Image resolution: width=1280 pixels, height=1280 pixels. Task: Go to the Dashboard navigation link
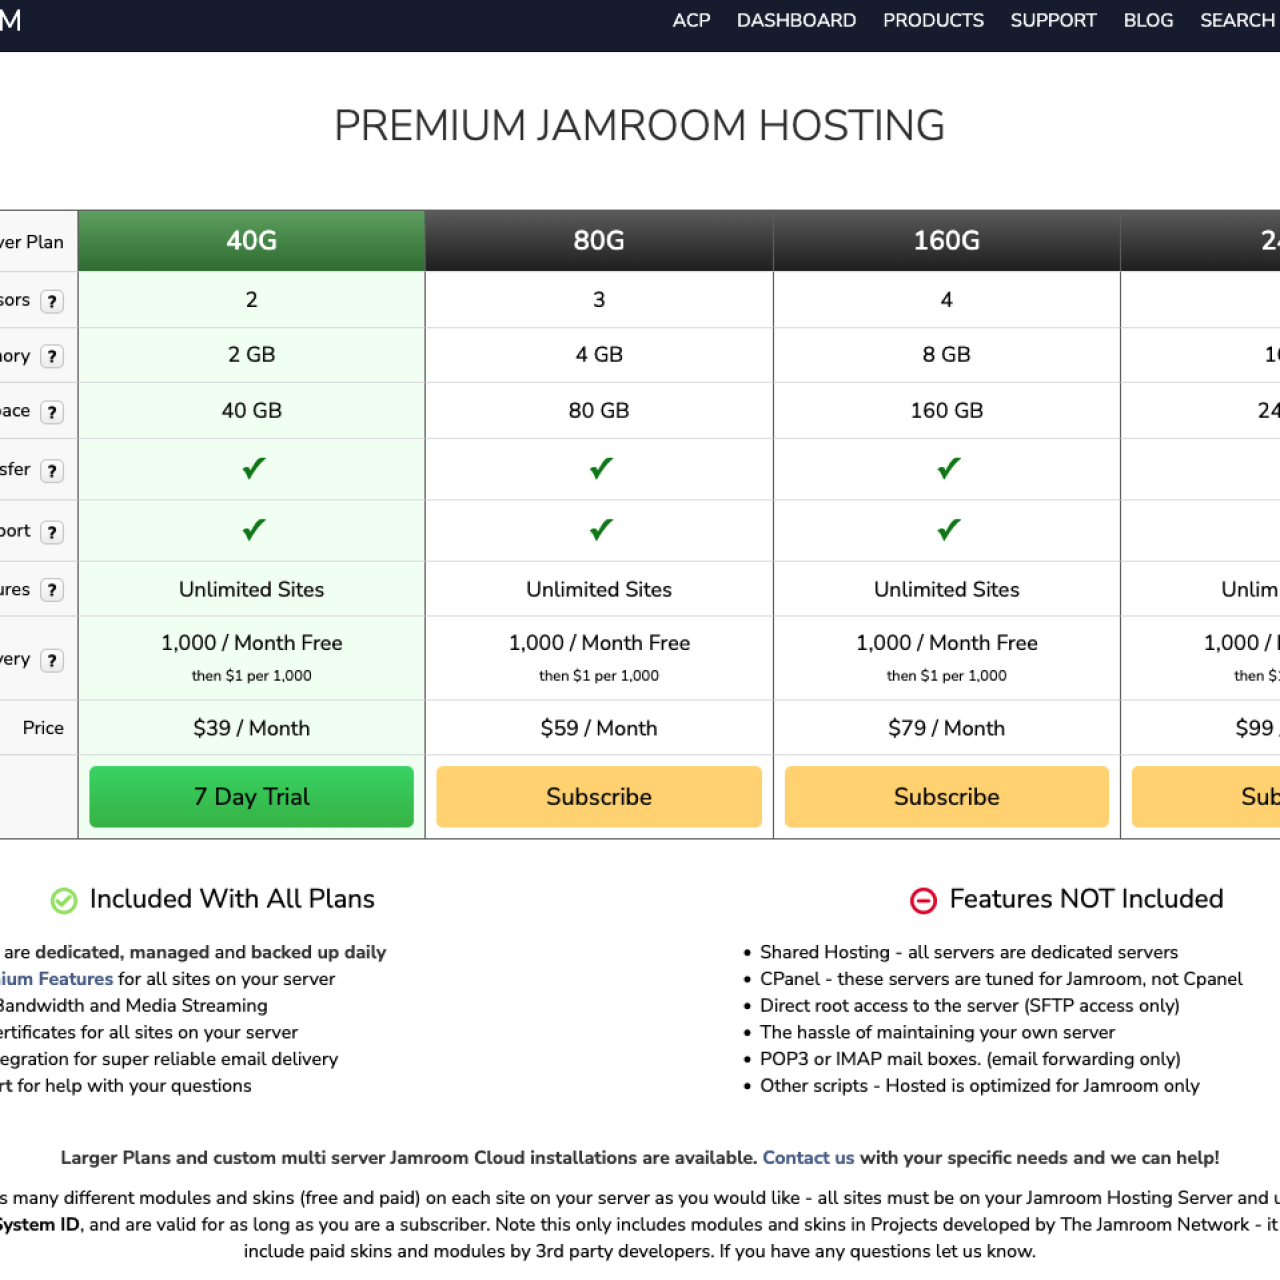(796, 20)
